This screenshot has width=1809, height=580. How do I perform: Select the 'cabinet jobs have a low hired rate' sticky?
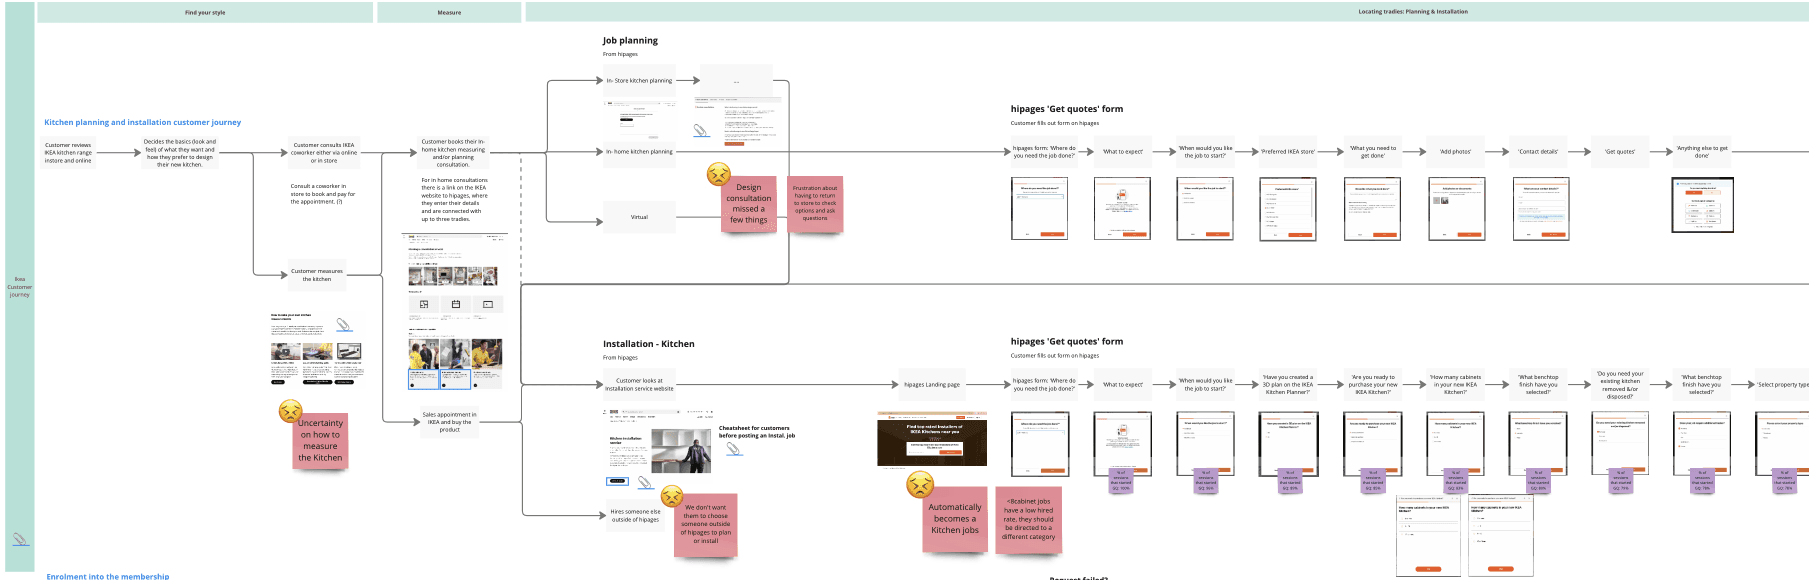(x=1029, y=519)
